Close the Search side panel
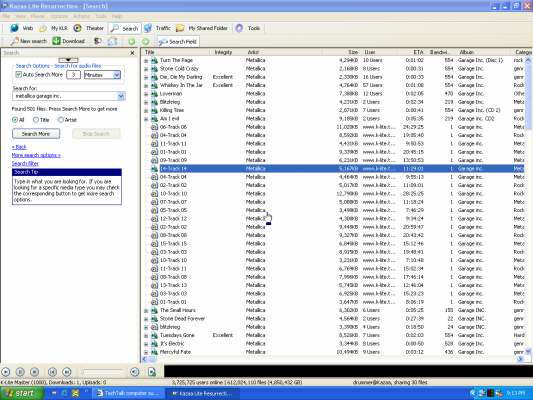This screenshot has height=400, width=533. click(132, 53)
